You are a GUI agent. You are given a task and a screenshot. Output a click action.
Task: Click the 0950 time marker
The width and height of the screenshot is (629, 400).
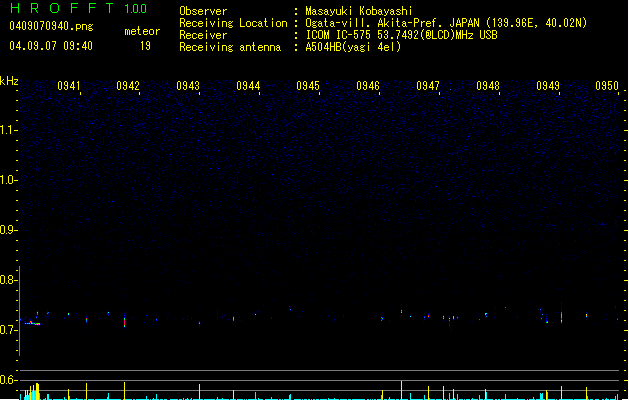[x=607, y=86]
